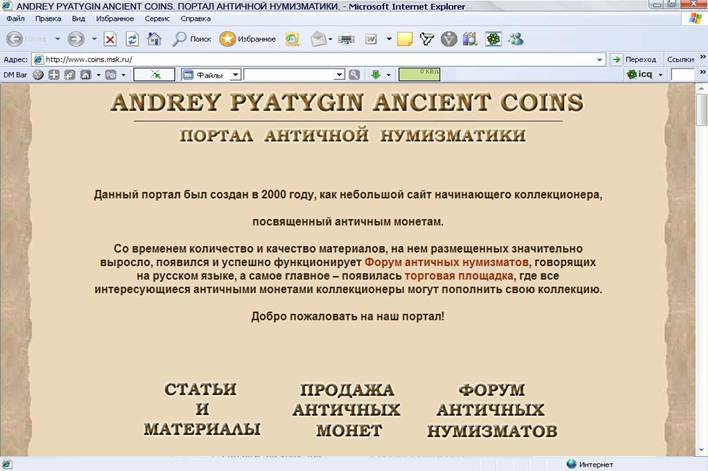Go to the Home page icon

point(154,39)
